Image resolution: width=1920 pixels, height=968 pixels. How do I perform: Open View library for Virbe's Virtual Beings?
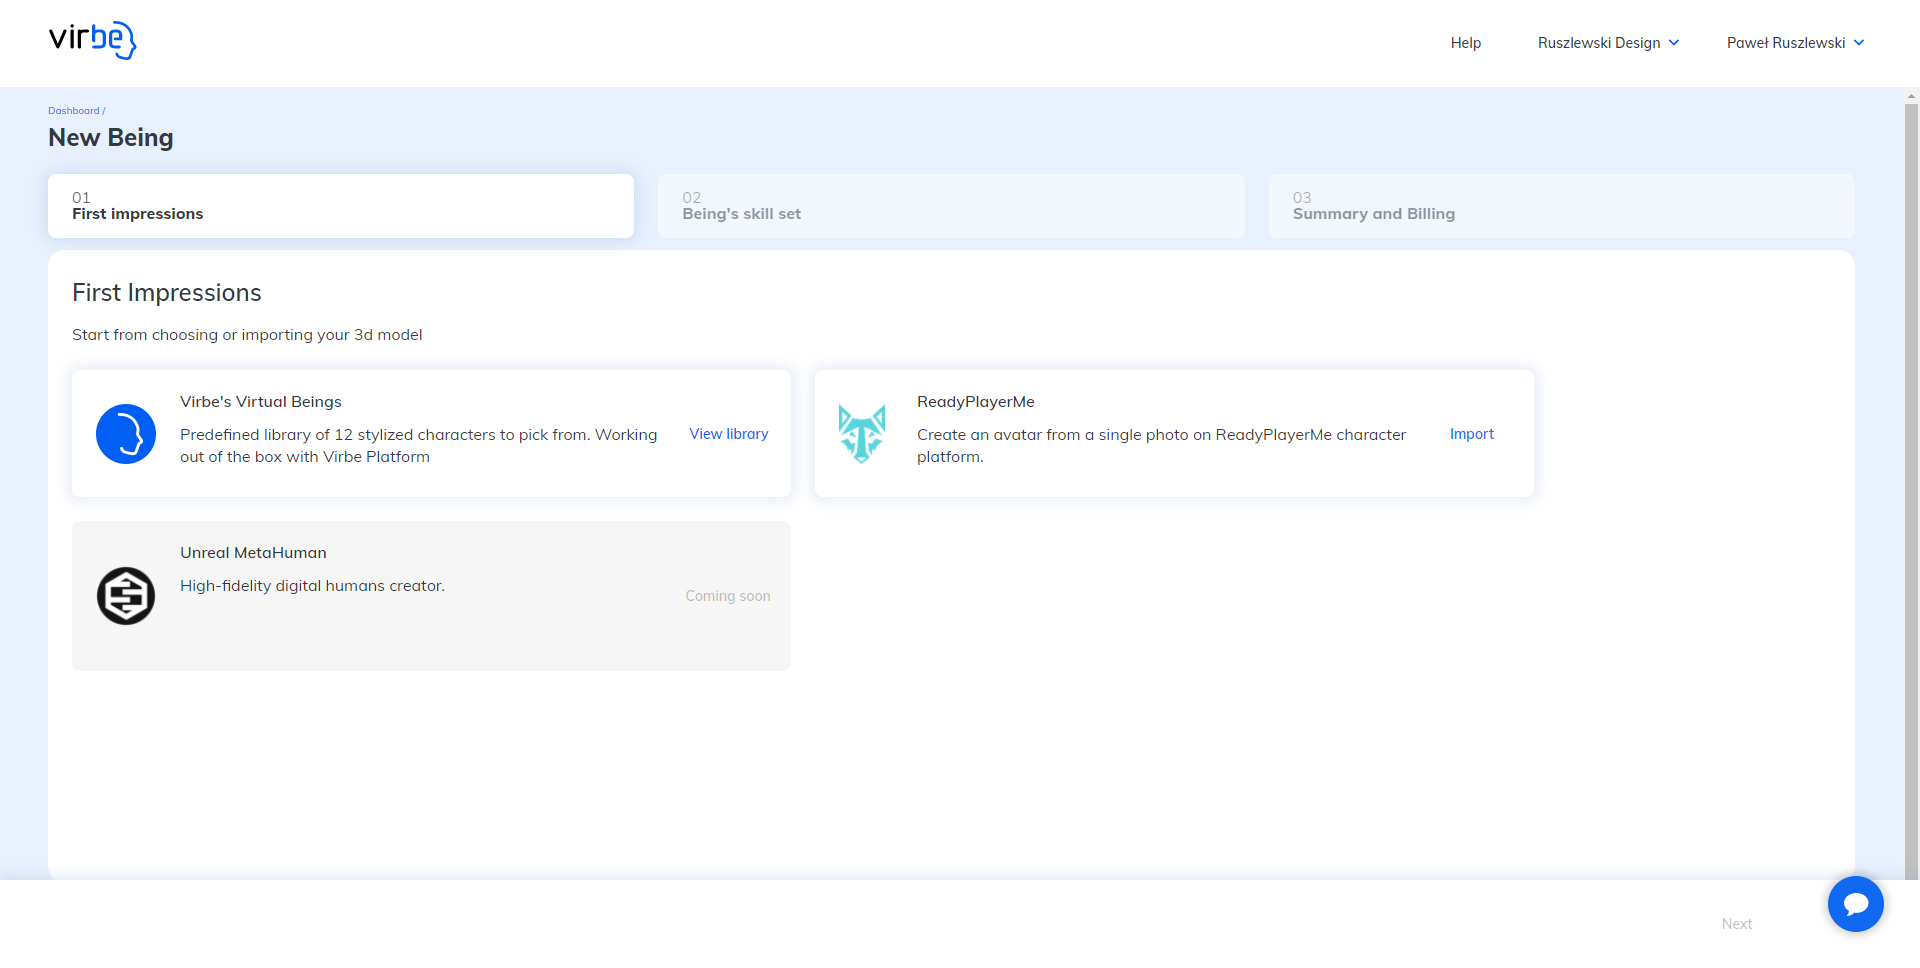click(729, 434)
